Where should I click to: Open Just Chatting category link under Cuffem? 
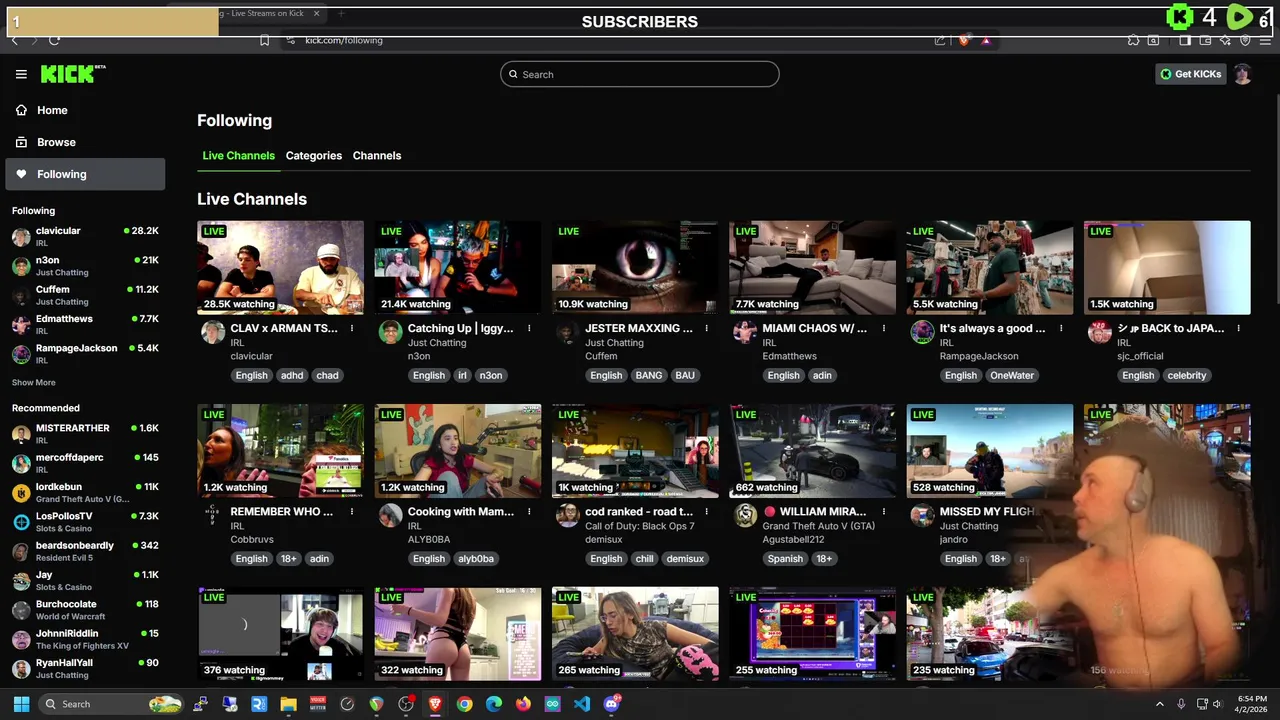point(614,342)
